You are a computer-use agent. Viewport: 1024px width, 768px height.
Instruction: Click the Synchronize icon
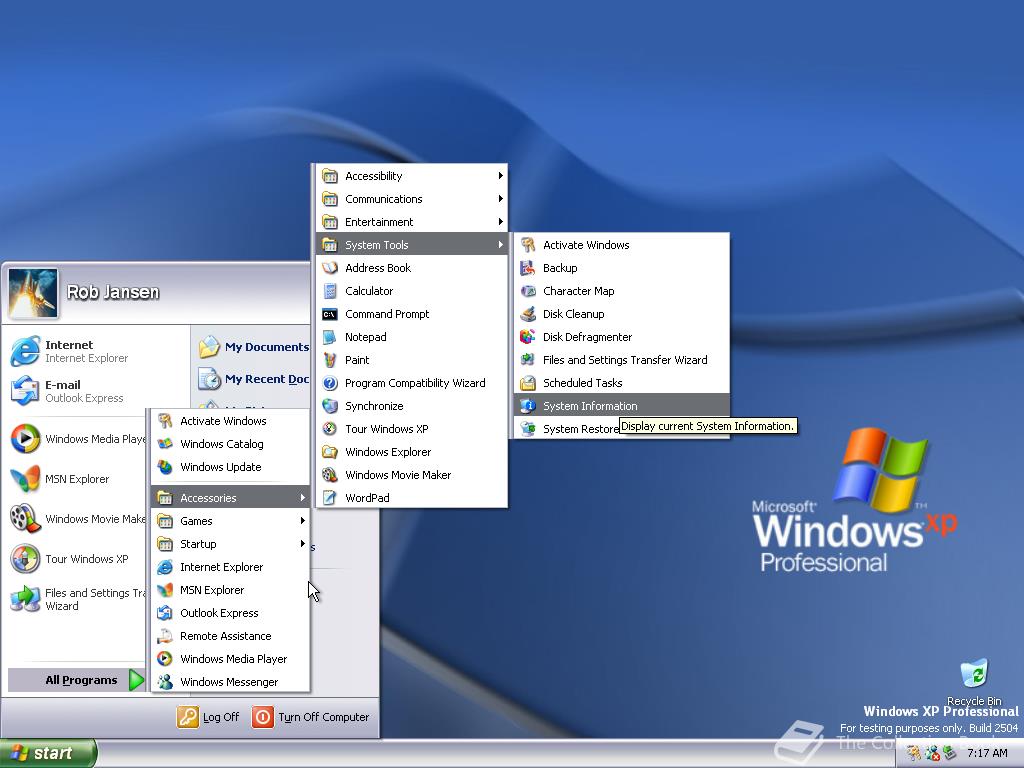(330, 406)
